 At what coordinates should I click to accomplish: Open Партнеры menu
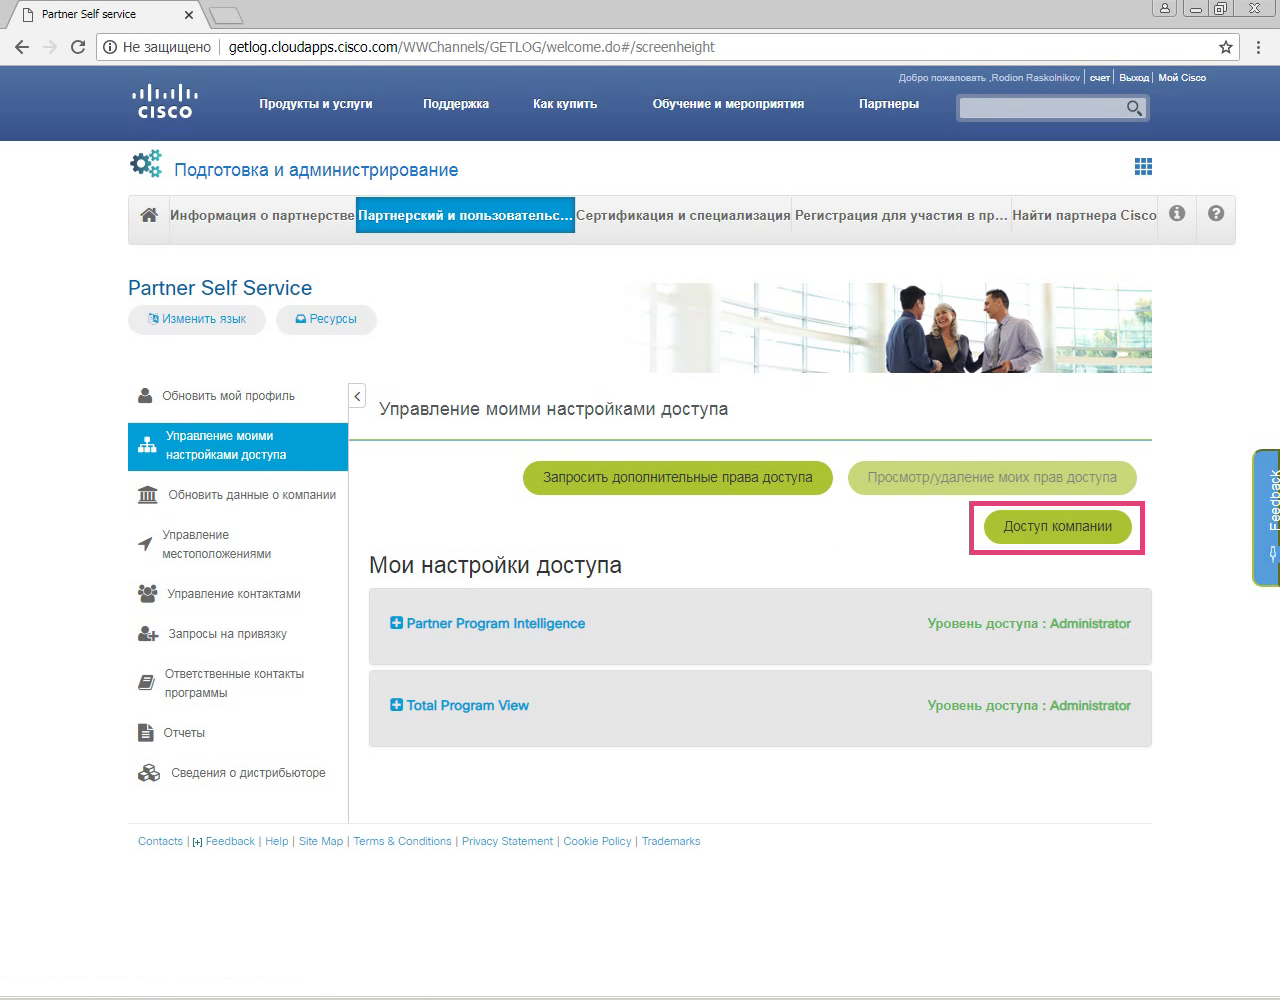point(889,104)
